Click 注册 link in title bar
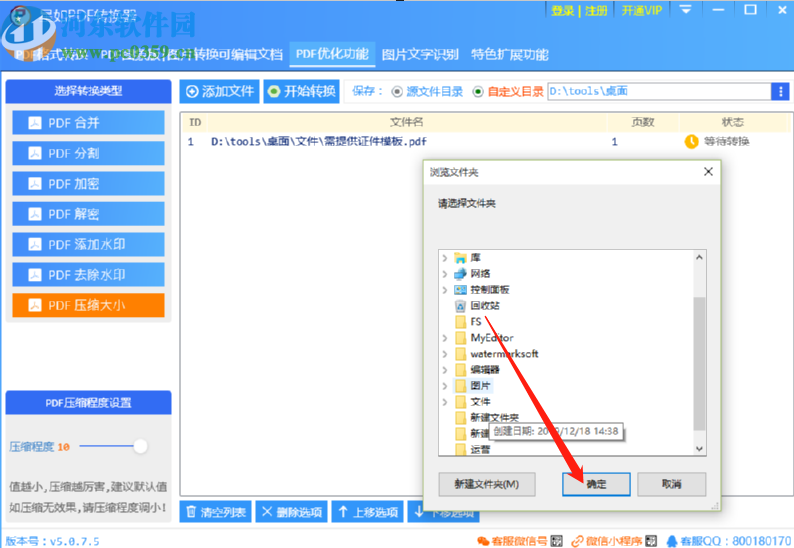This screenshot has width=794, height=548. pos(596,11)
